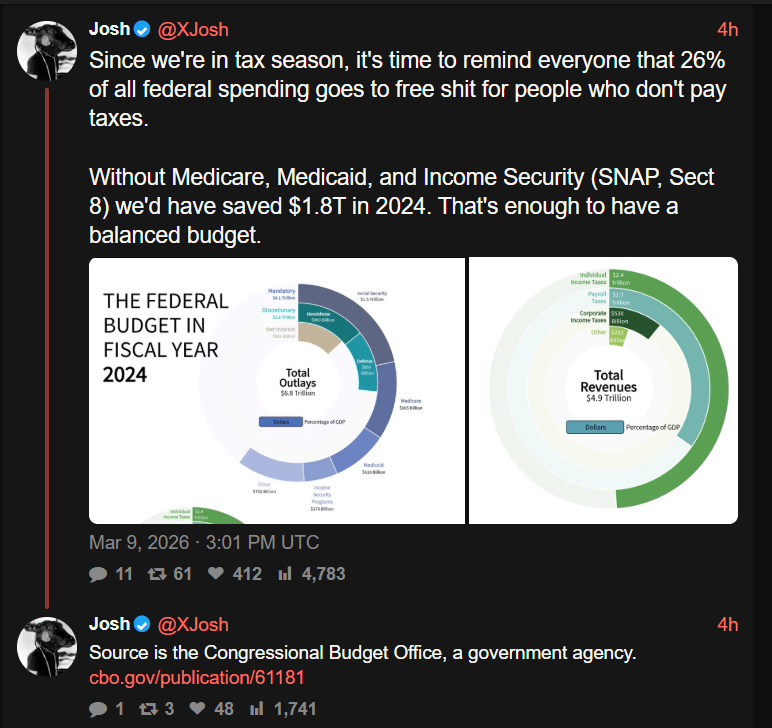Open the Total Outlays budget chart image
The height and width of the screenshot is (728, 772).
[277, 390]
